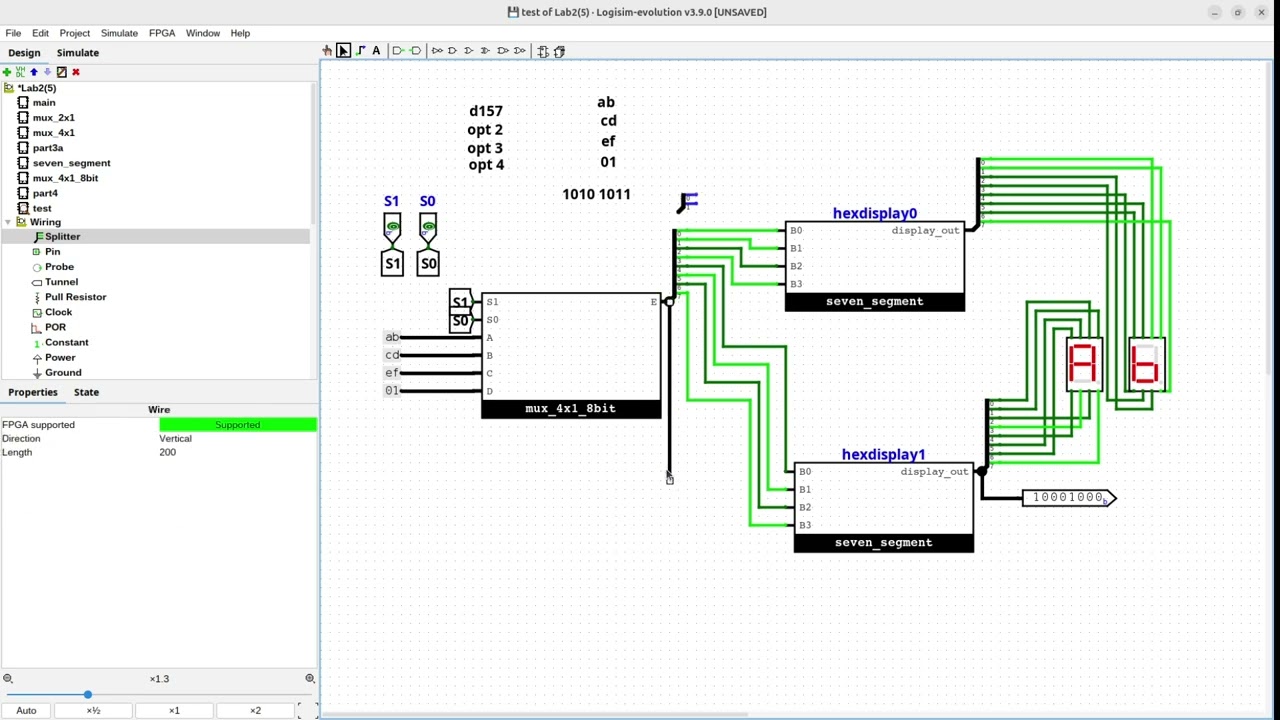Image resolution: width=1280 pixels, height=720 pixels.
Task: Open the FPGA menu
Action: click(x=162, y=33)
